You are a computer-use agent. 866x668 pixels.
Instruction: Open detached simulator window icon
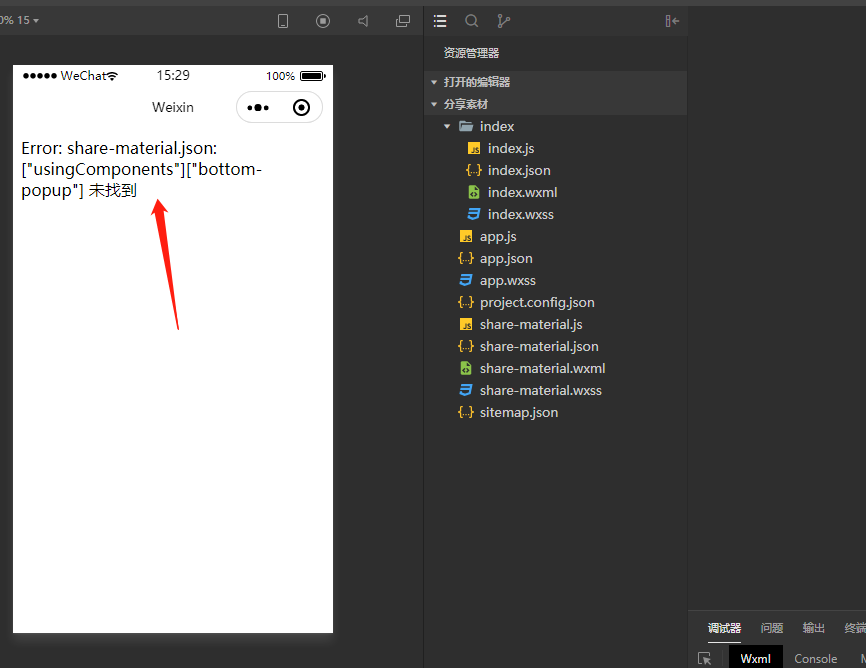coord(403,21)
